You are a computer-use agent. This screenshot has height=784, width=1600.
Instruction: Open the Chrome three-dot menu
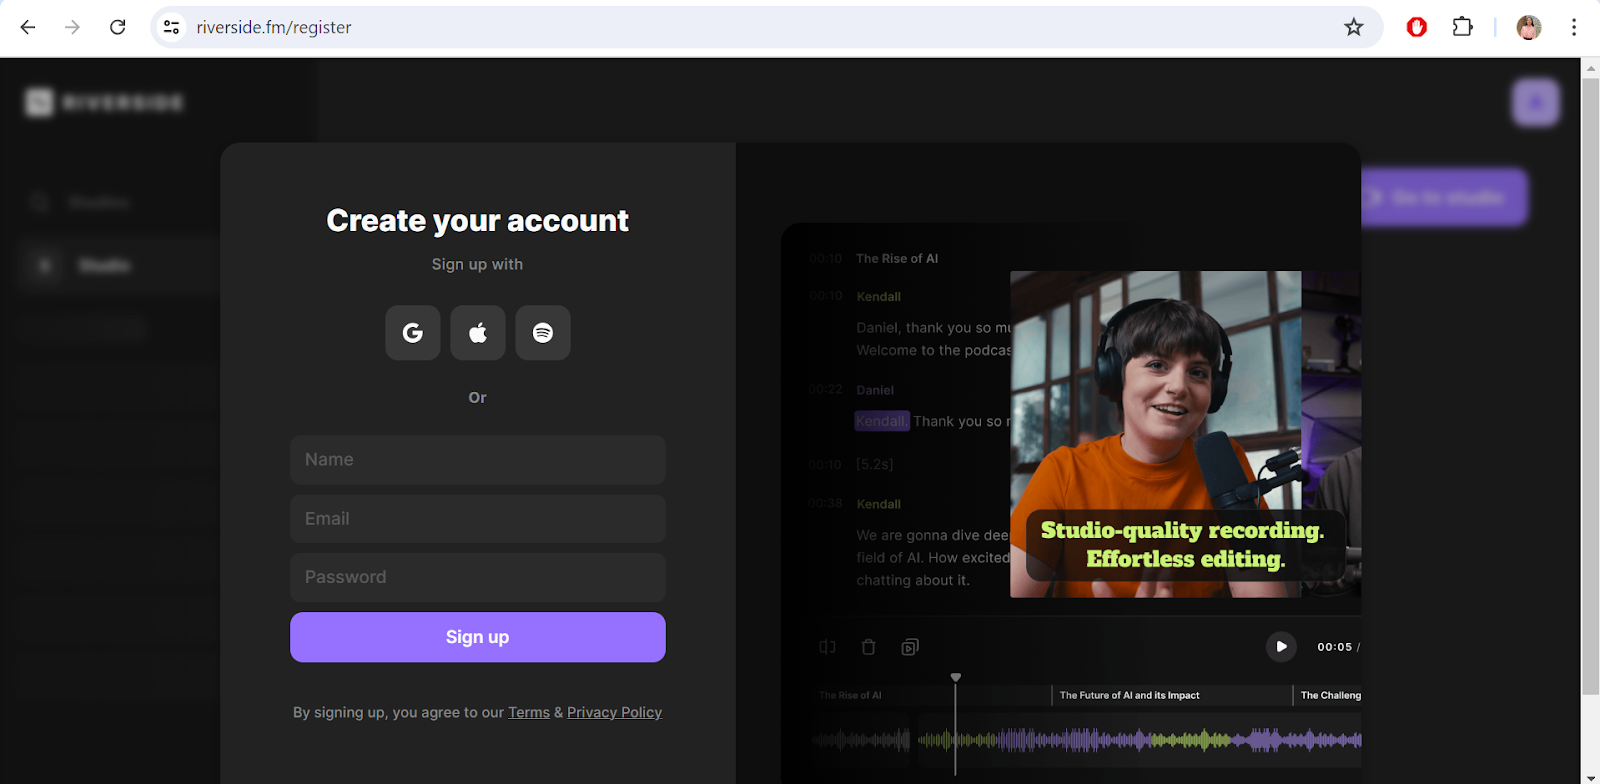click(x=1574, y=27)
